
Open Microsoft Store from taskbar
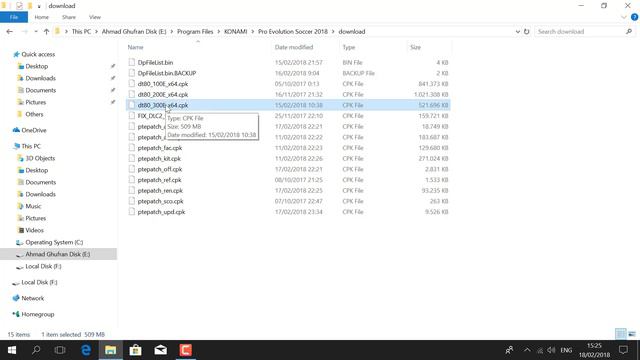click(x=136, y=350)
